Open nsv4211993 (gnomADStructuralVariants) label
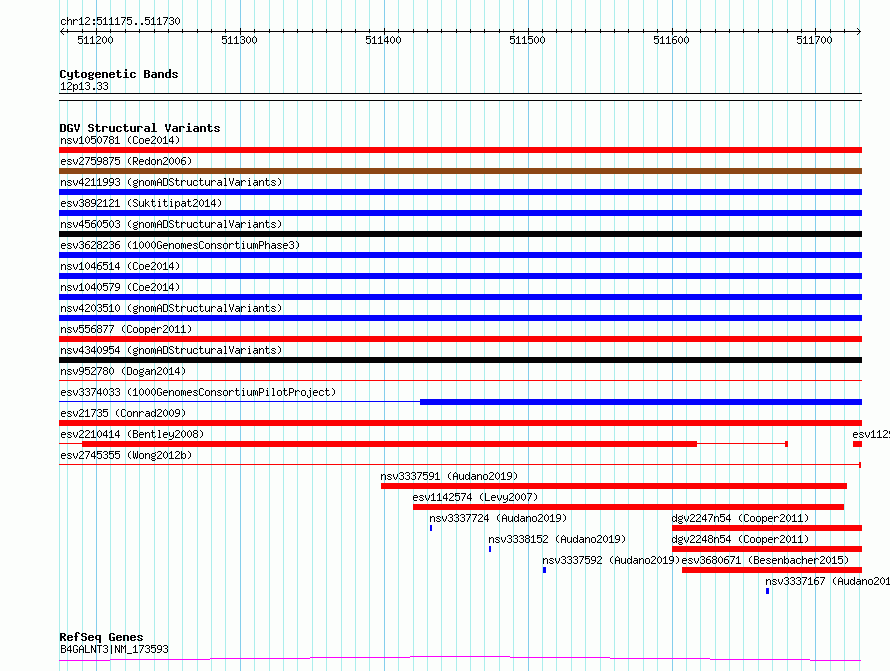The width and height of the screenshot is (890, 671). click(171, 182)
